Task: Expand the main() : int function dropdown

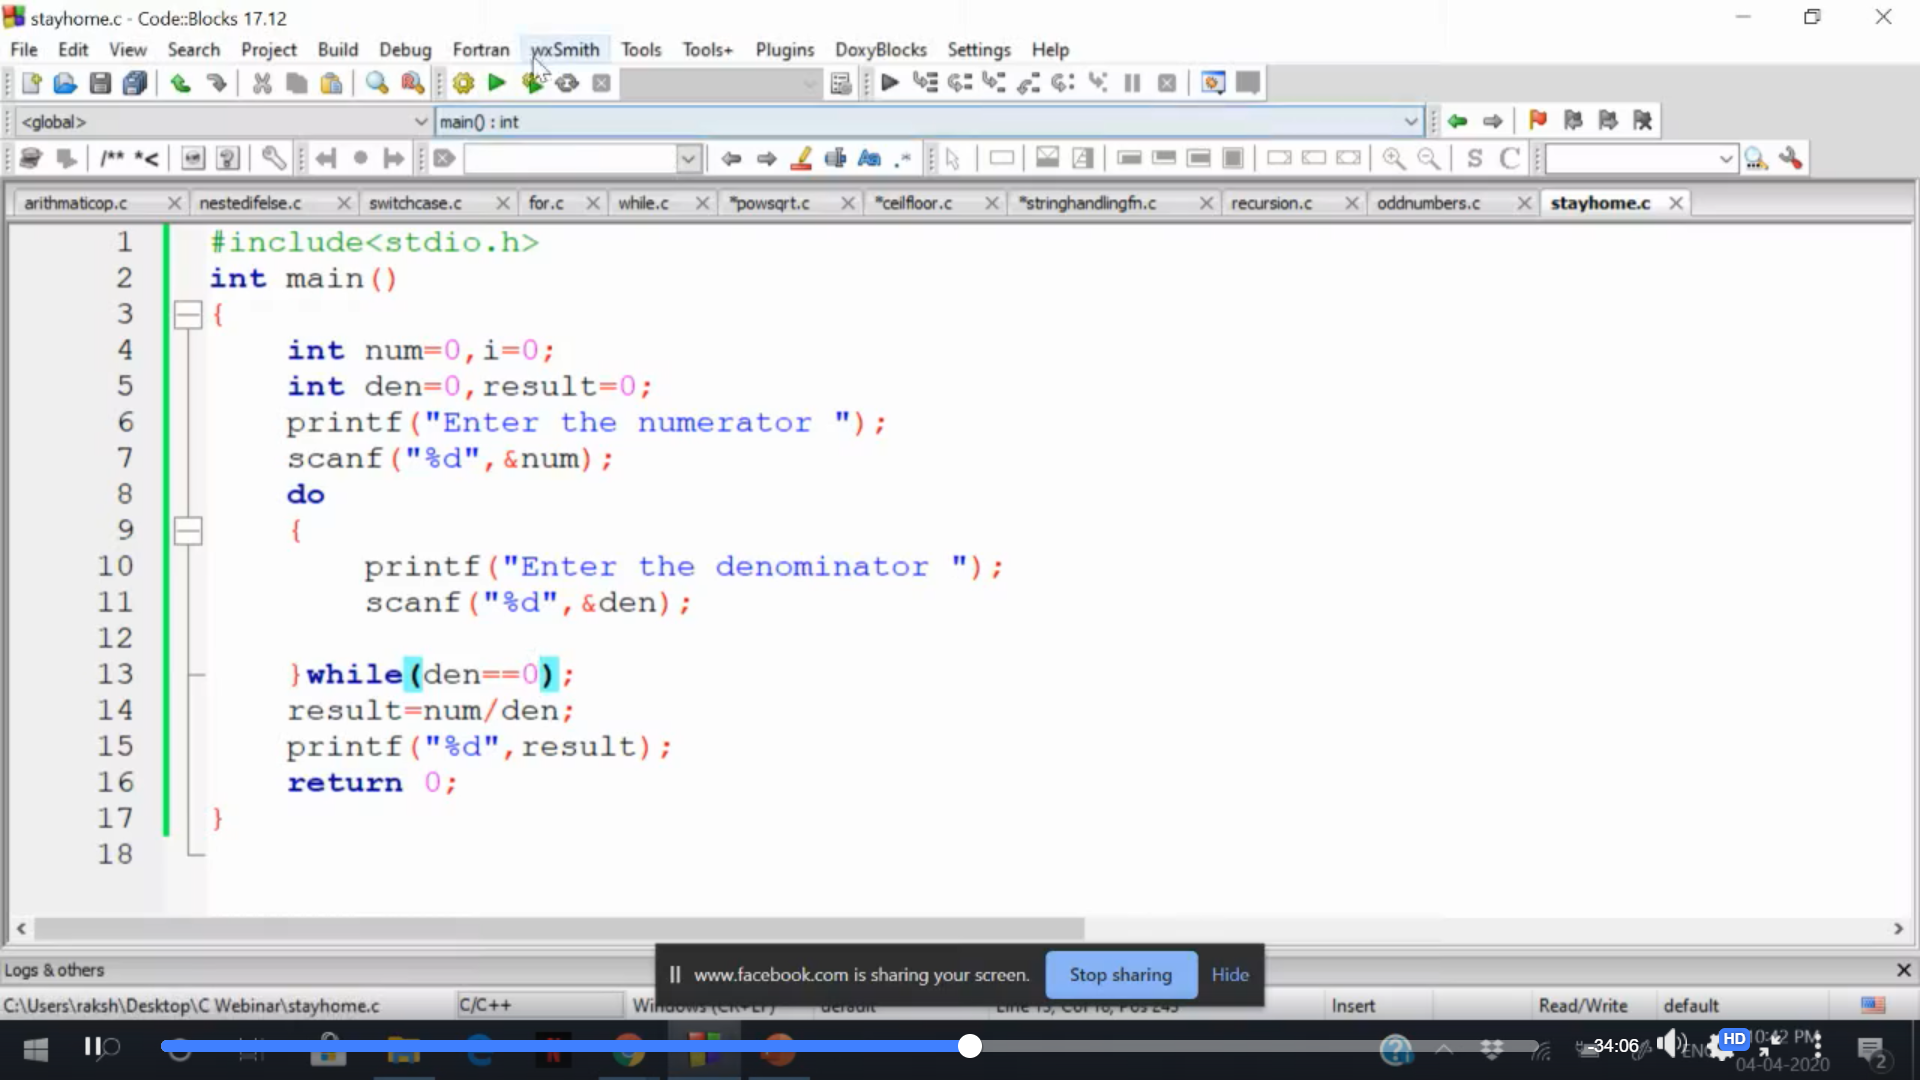Action: [x=1410, y=122]
